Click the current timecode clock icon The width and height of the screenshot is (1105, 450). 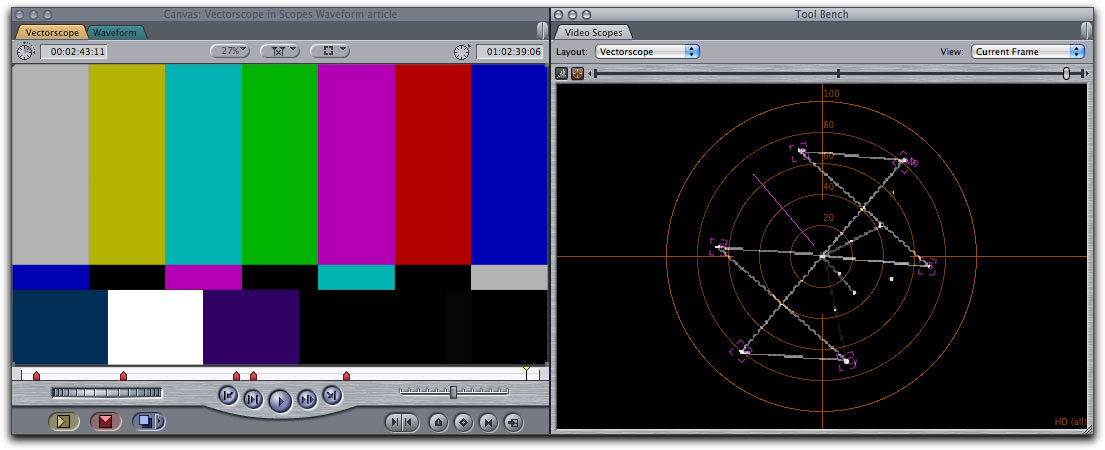(462, 51)
